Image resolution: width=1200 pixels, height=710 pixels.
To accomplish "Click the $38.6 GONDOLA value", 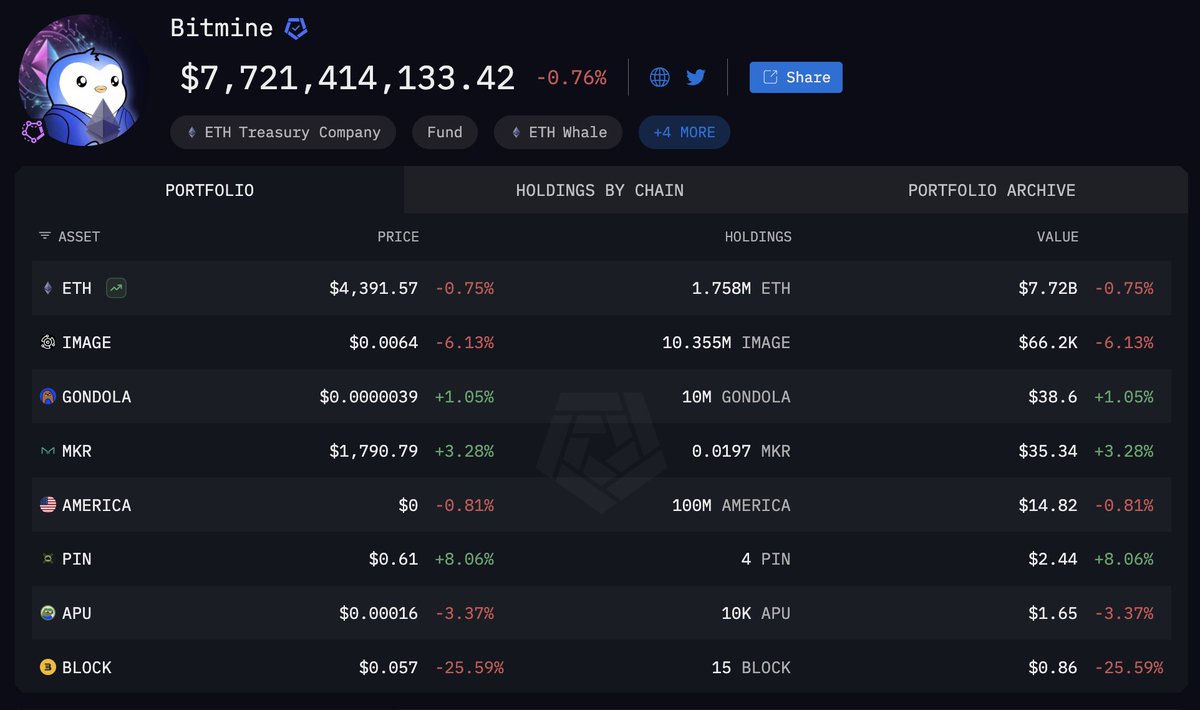I will 1053,396.
